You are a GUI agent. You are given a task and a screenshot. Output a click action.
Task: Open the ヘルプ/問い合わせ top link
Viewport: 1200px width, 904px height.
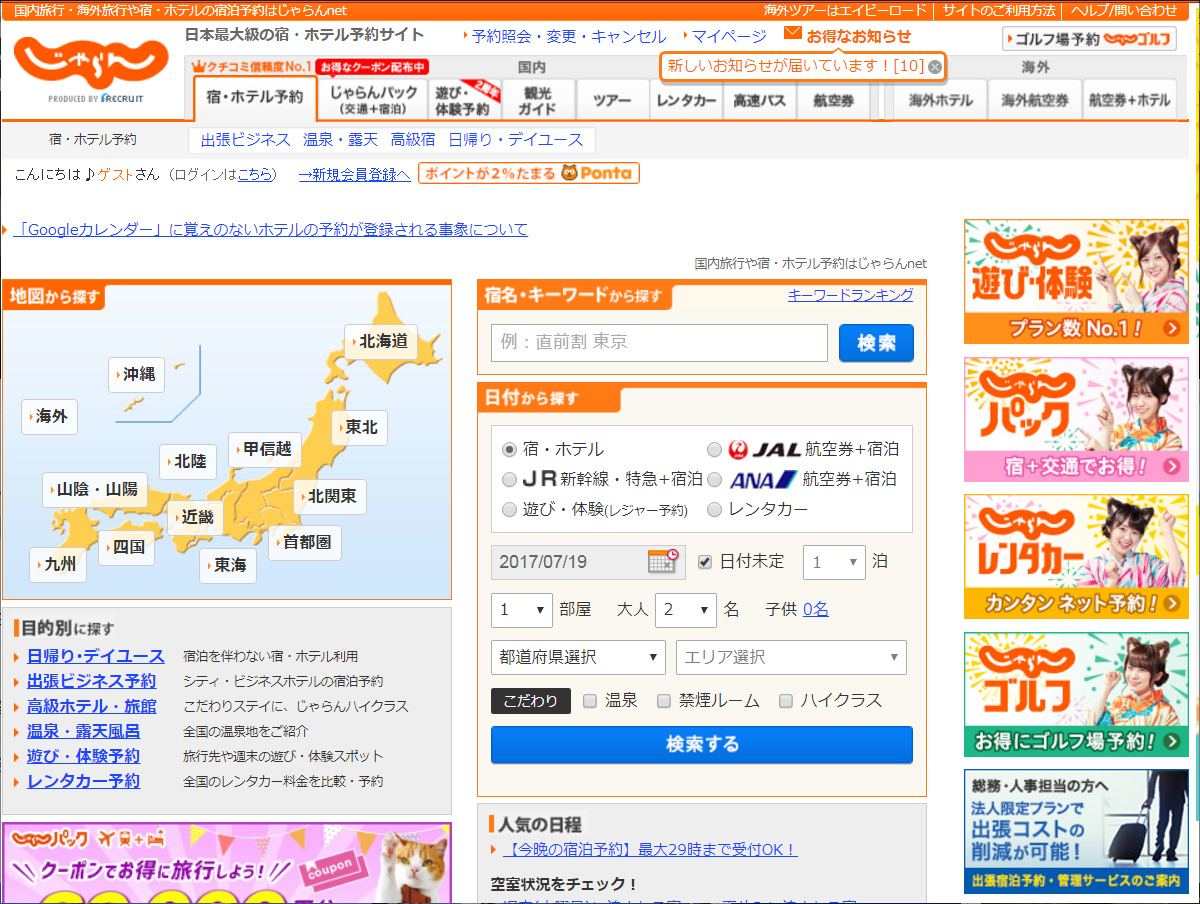(1124, 10)
